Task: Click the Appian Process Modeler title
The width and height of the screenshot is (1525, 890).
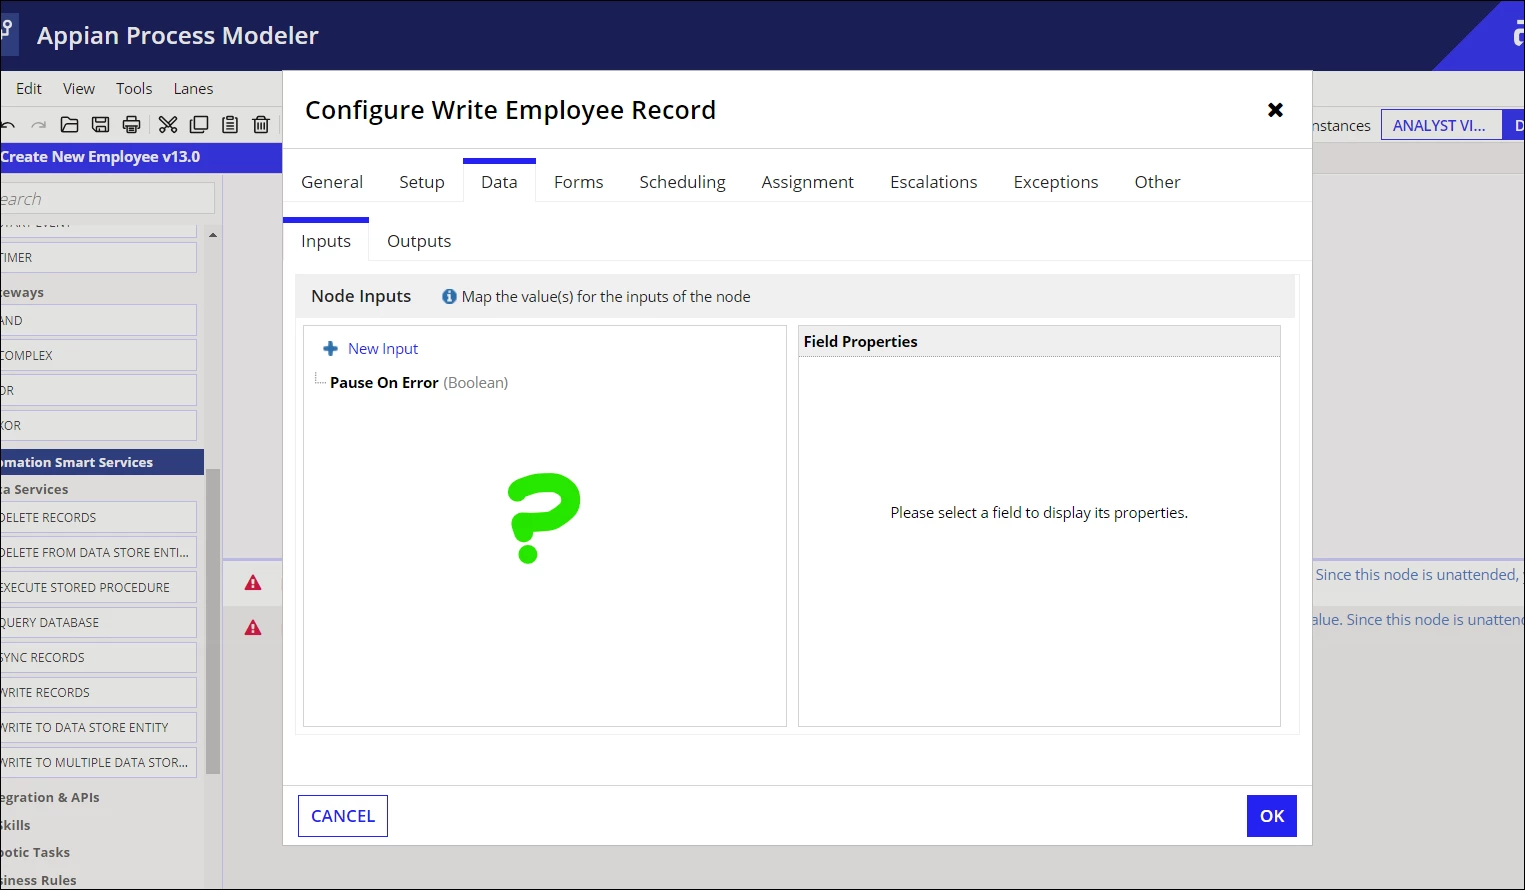Action: pyautogui.click(x=178, y=36)
